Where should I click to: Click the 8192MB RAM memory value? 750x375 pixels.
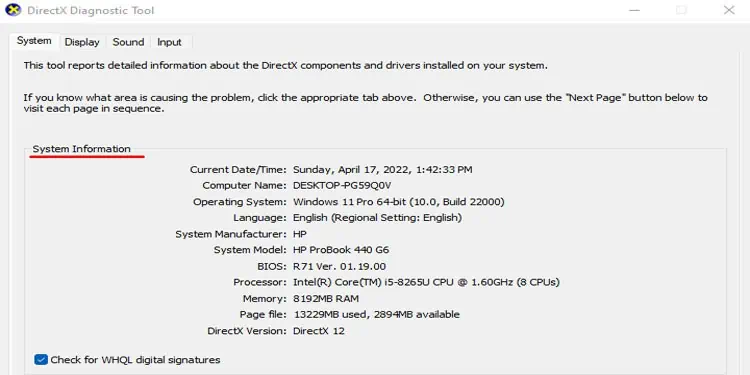(326, 298)
